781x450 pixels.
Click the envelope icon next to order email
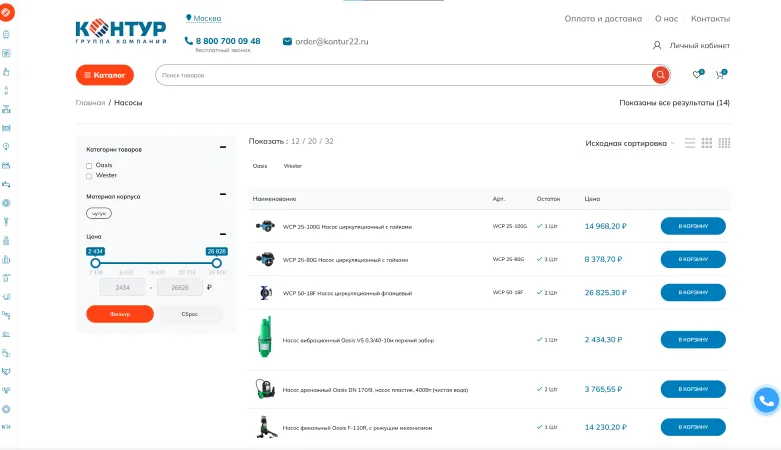287,41
